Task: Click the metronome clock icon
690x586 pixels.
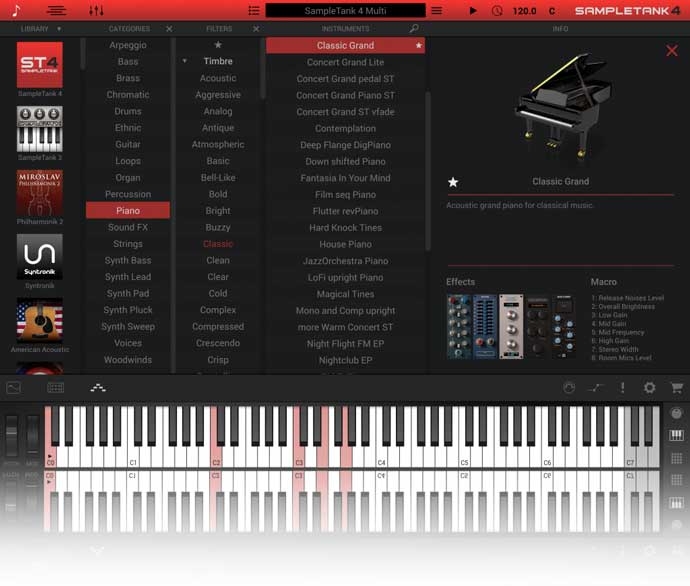Action: (498, 10)
